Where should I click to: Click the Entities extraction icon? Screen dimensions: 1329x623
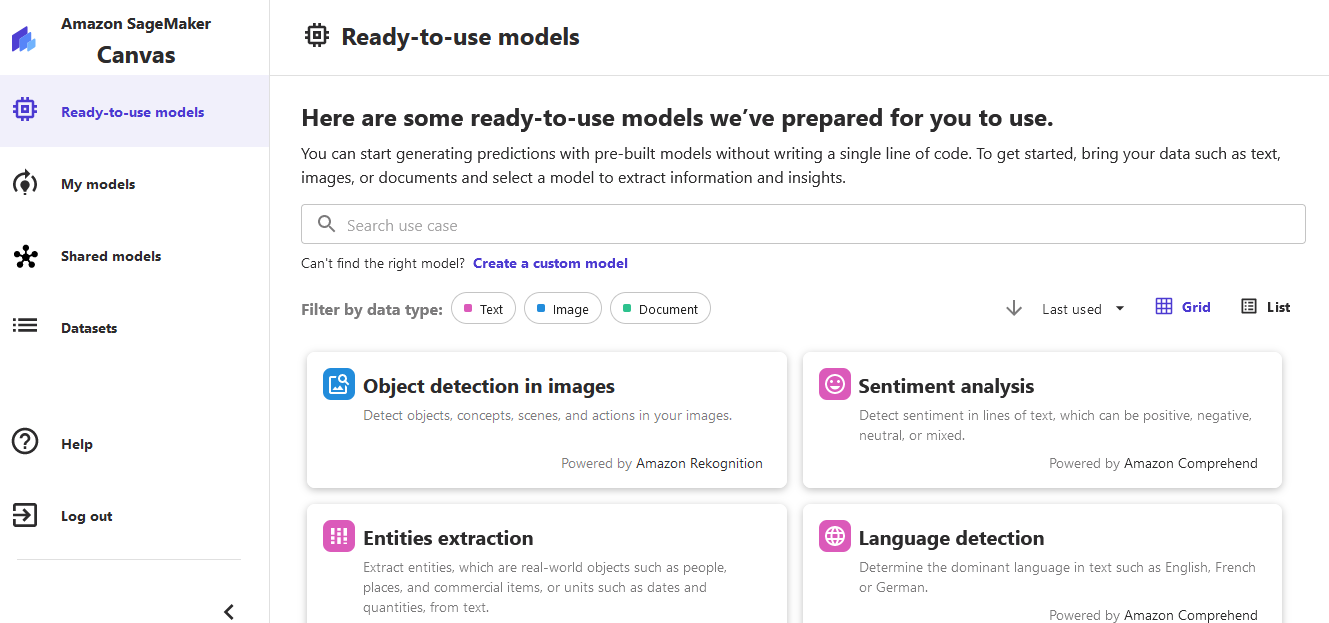339,536
